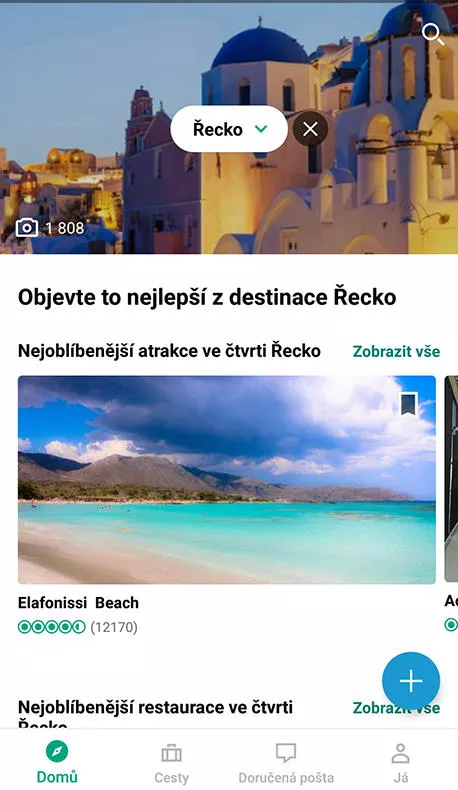
Task: Open the Já profile tab icon
Action: tap(401, 754)
